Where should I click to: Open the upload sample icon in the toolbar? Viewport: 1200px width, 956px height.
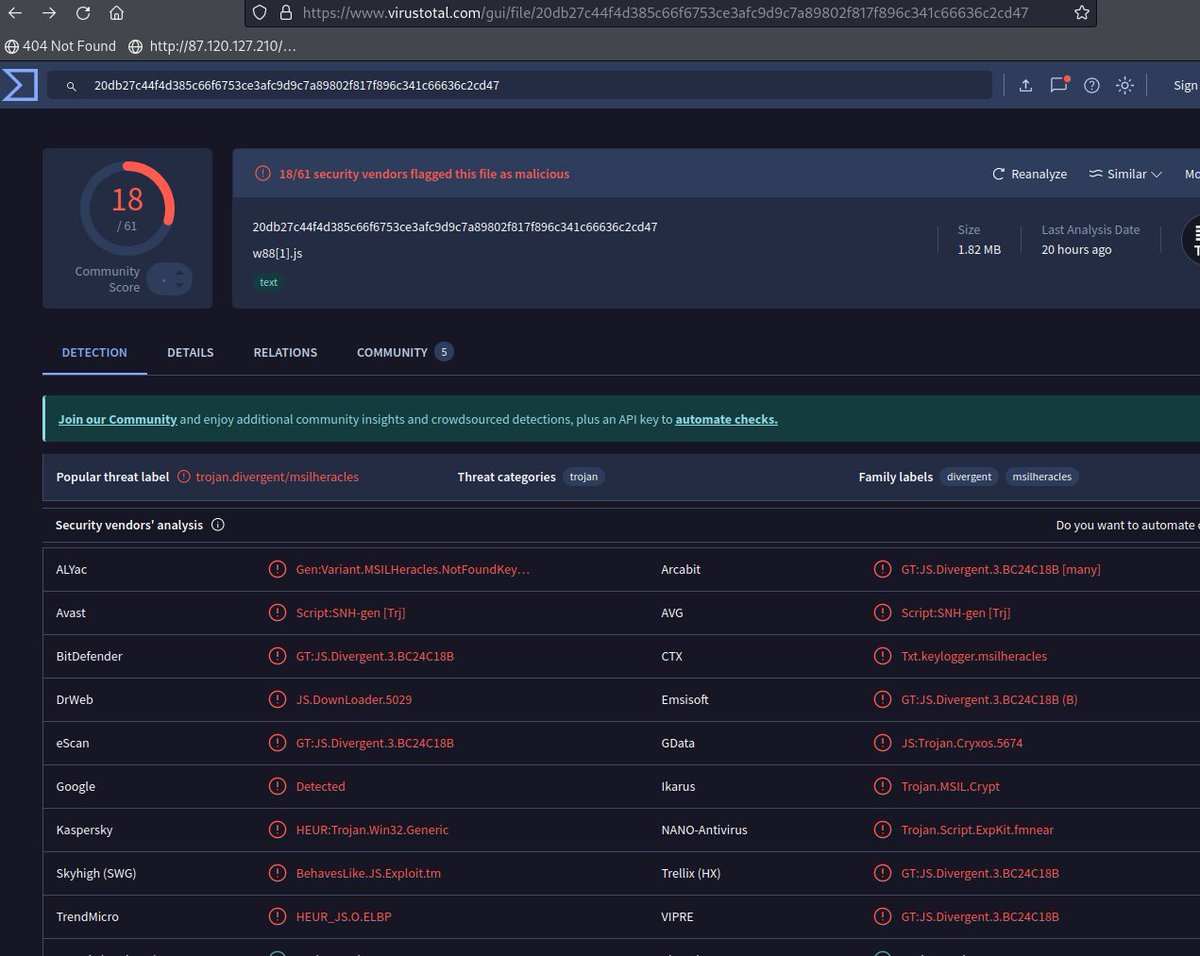coord(1025,85)
